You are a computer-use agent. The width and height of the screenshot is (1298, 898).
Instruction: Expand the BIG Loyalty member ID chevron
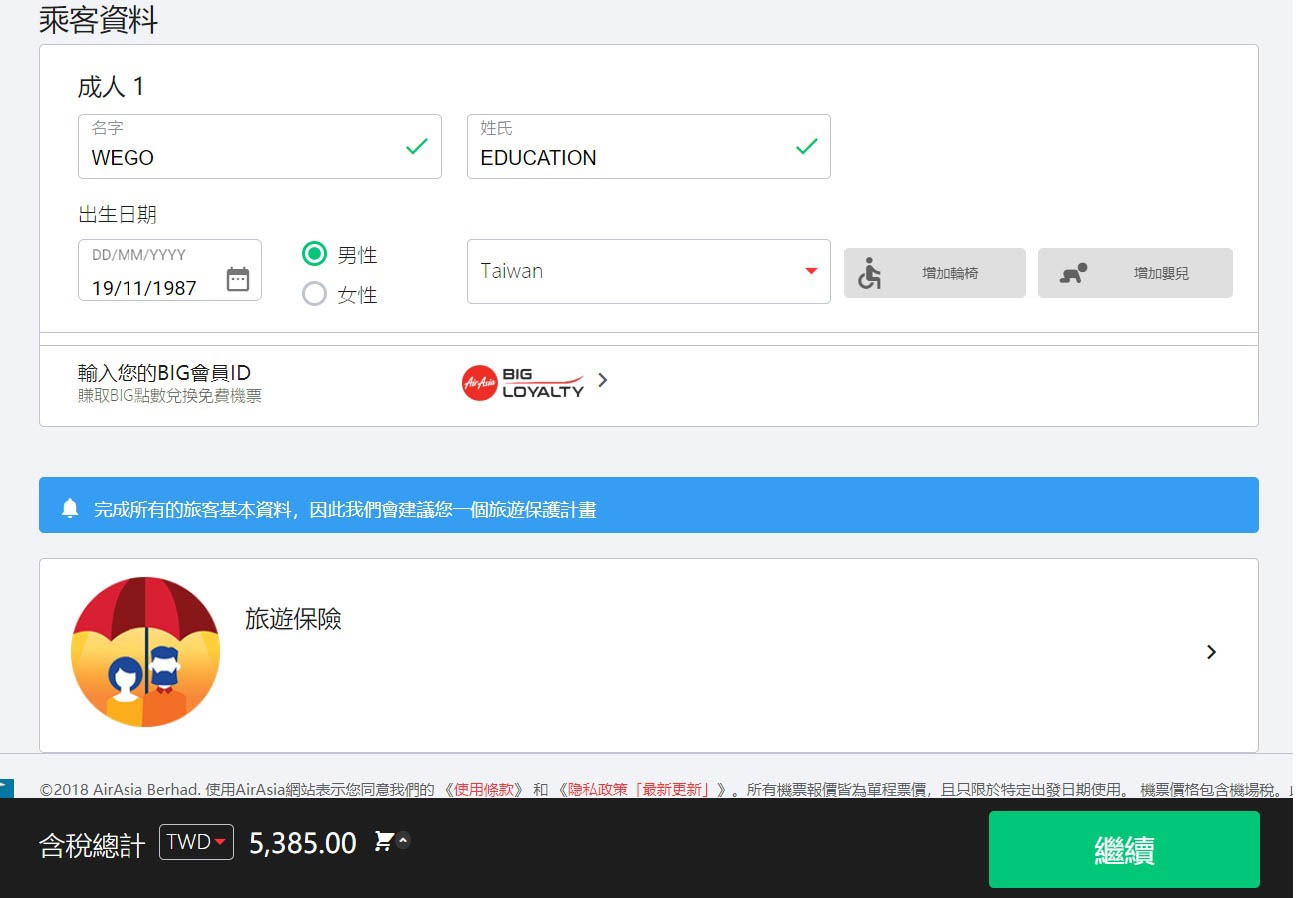pos(602,380)
